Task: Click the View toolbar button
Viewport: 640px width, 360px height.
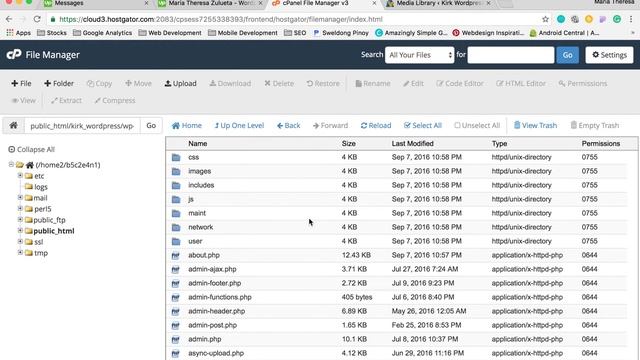Action: tap(24, 100)
